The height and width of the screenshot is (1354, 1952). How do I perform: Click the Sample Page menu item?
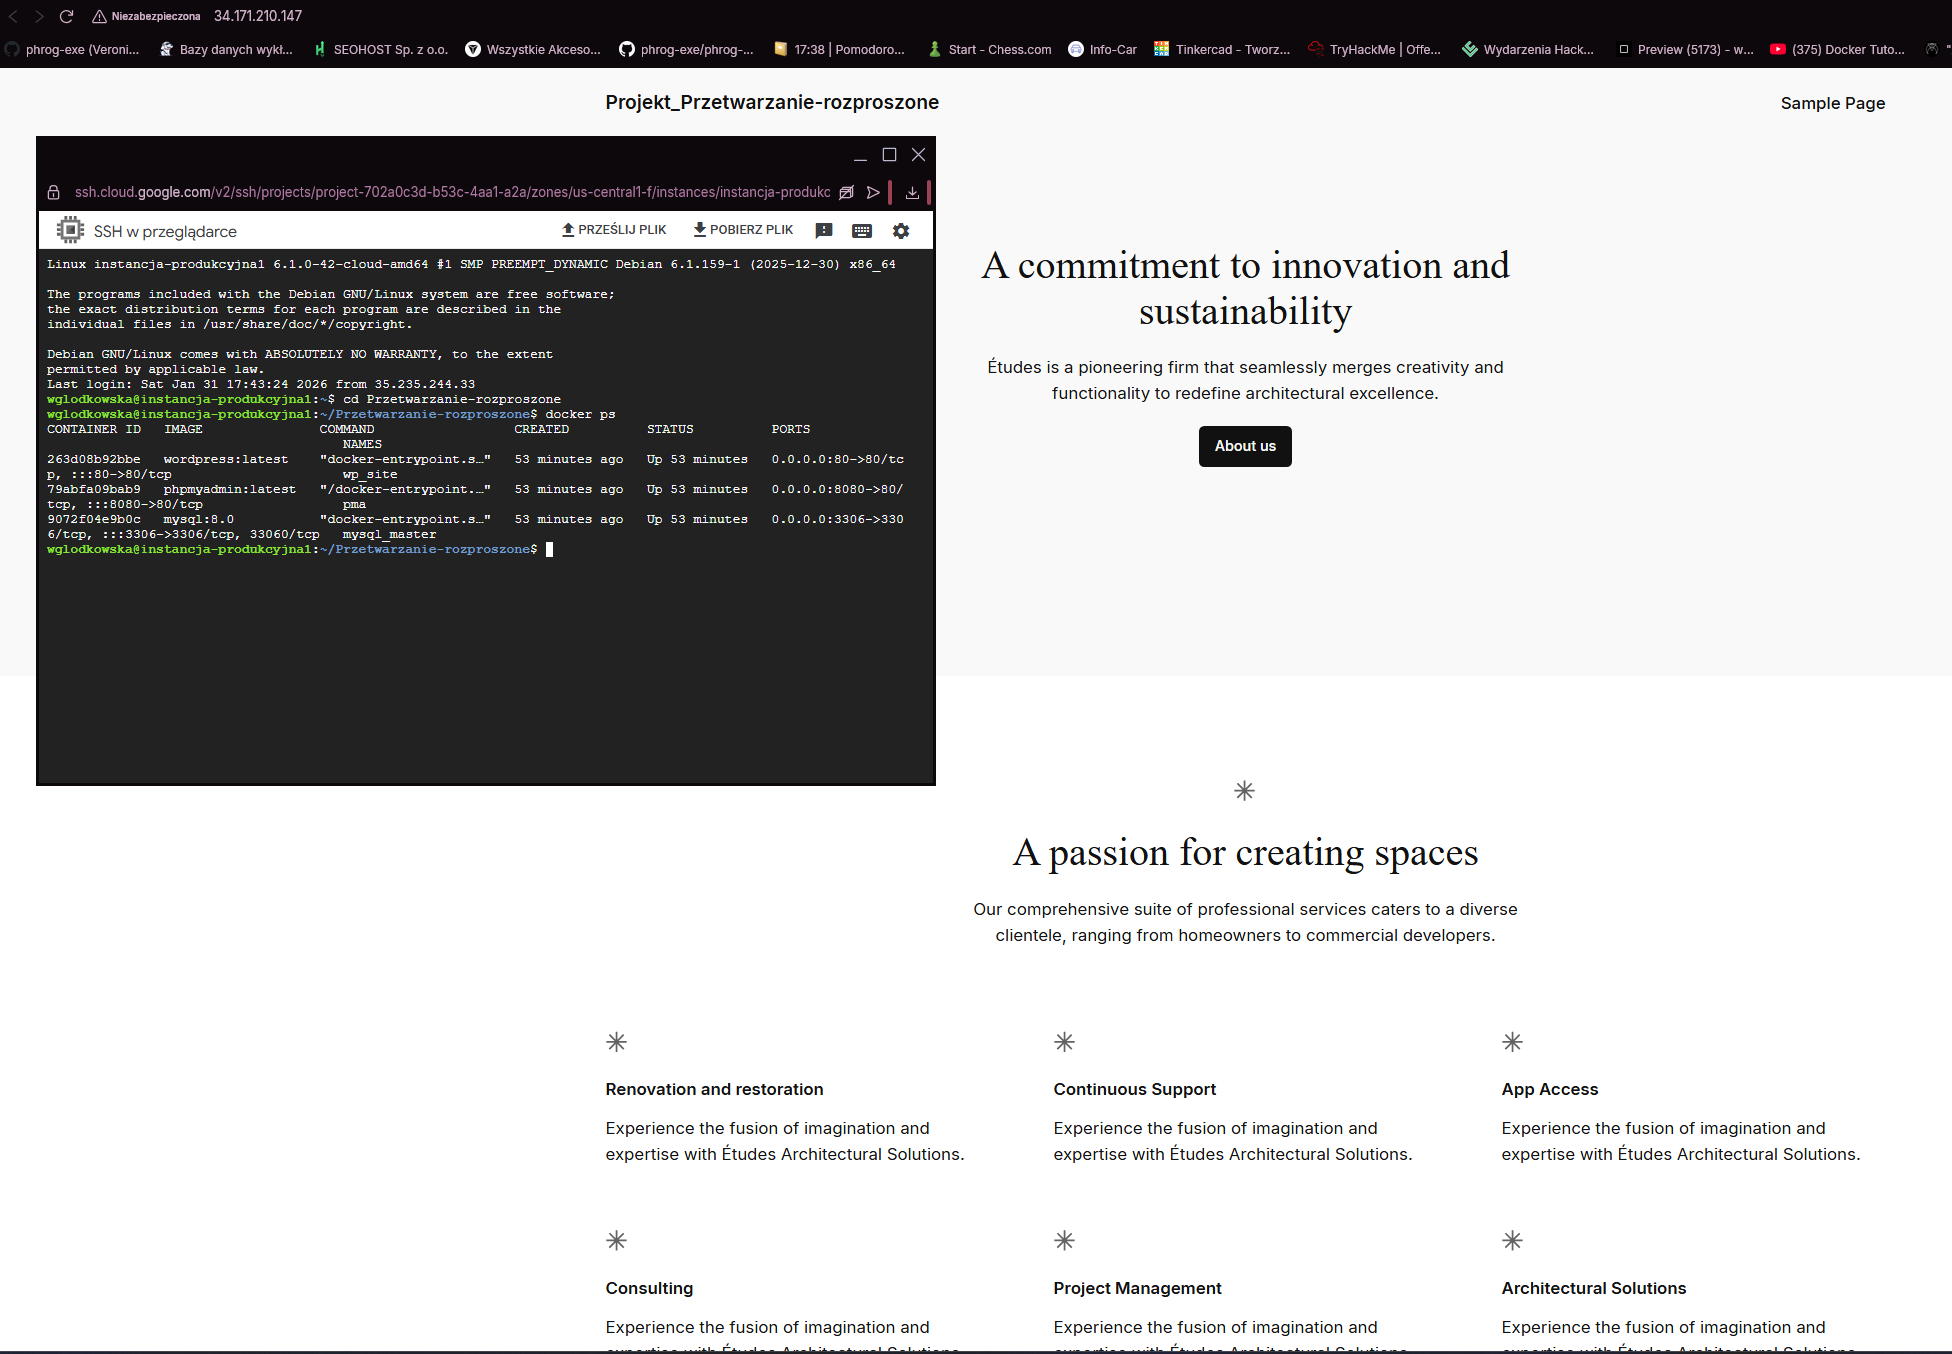tap(1832, 103)
